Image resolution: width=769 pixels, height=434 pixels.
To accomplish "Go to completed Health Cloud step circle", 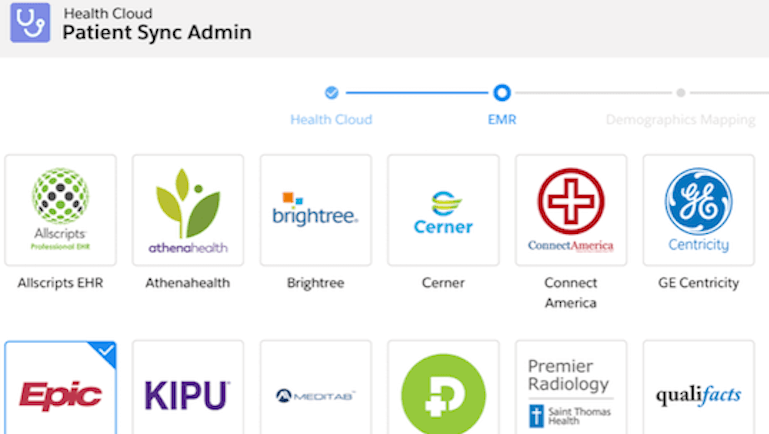I will click(x=332, y=92).
